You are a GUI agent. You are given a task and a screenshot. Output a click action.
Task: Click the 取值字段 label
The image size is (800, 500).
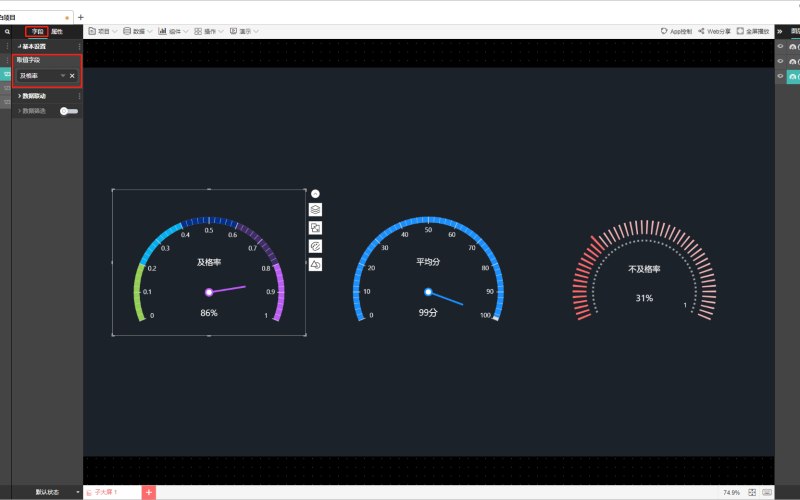pos(28,60)
